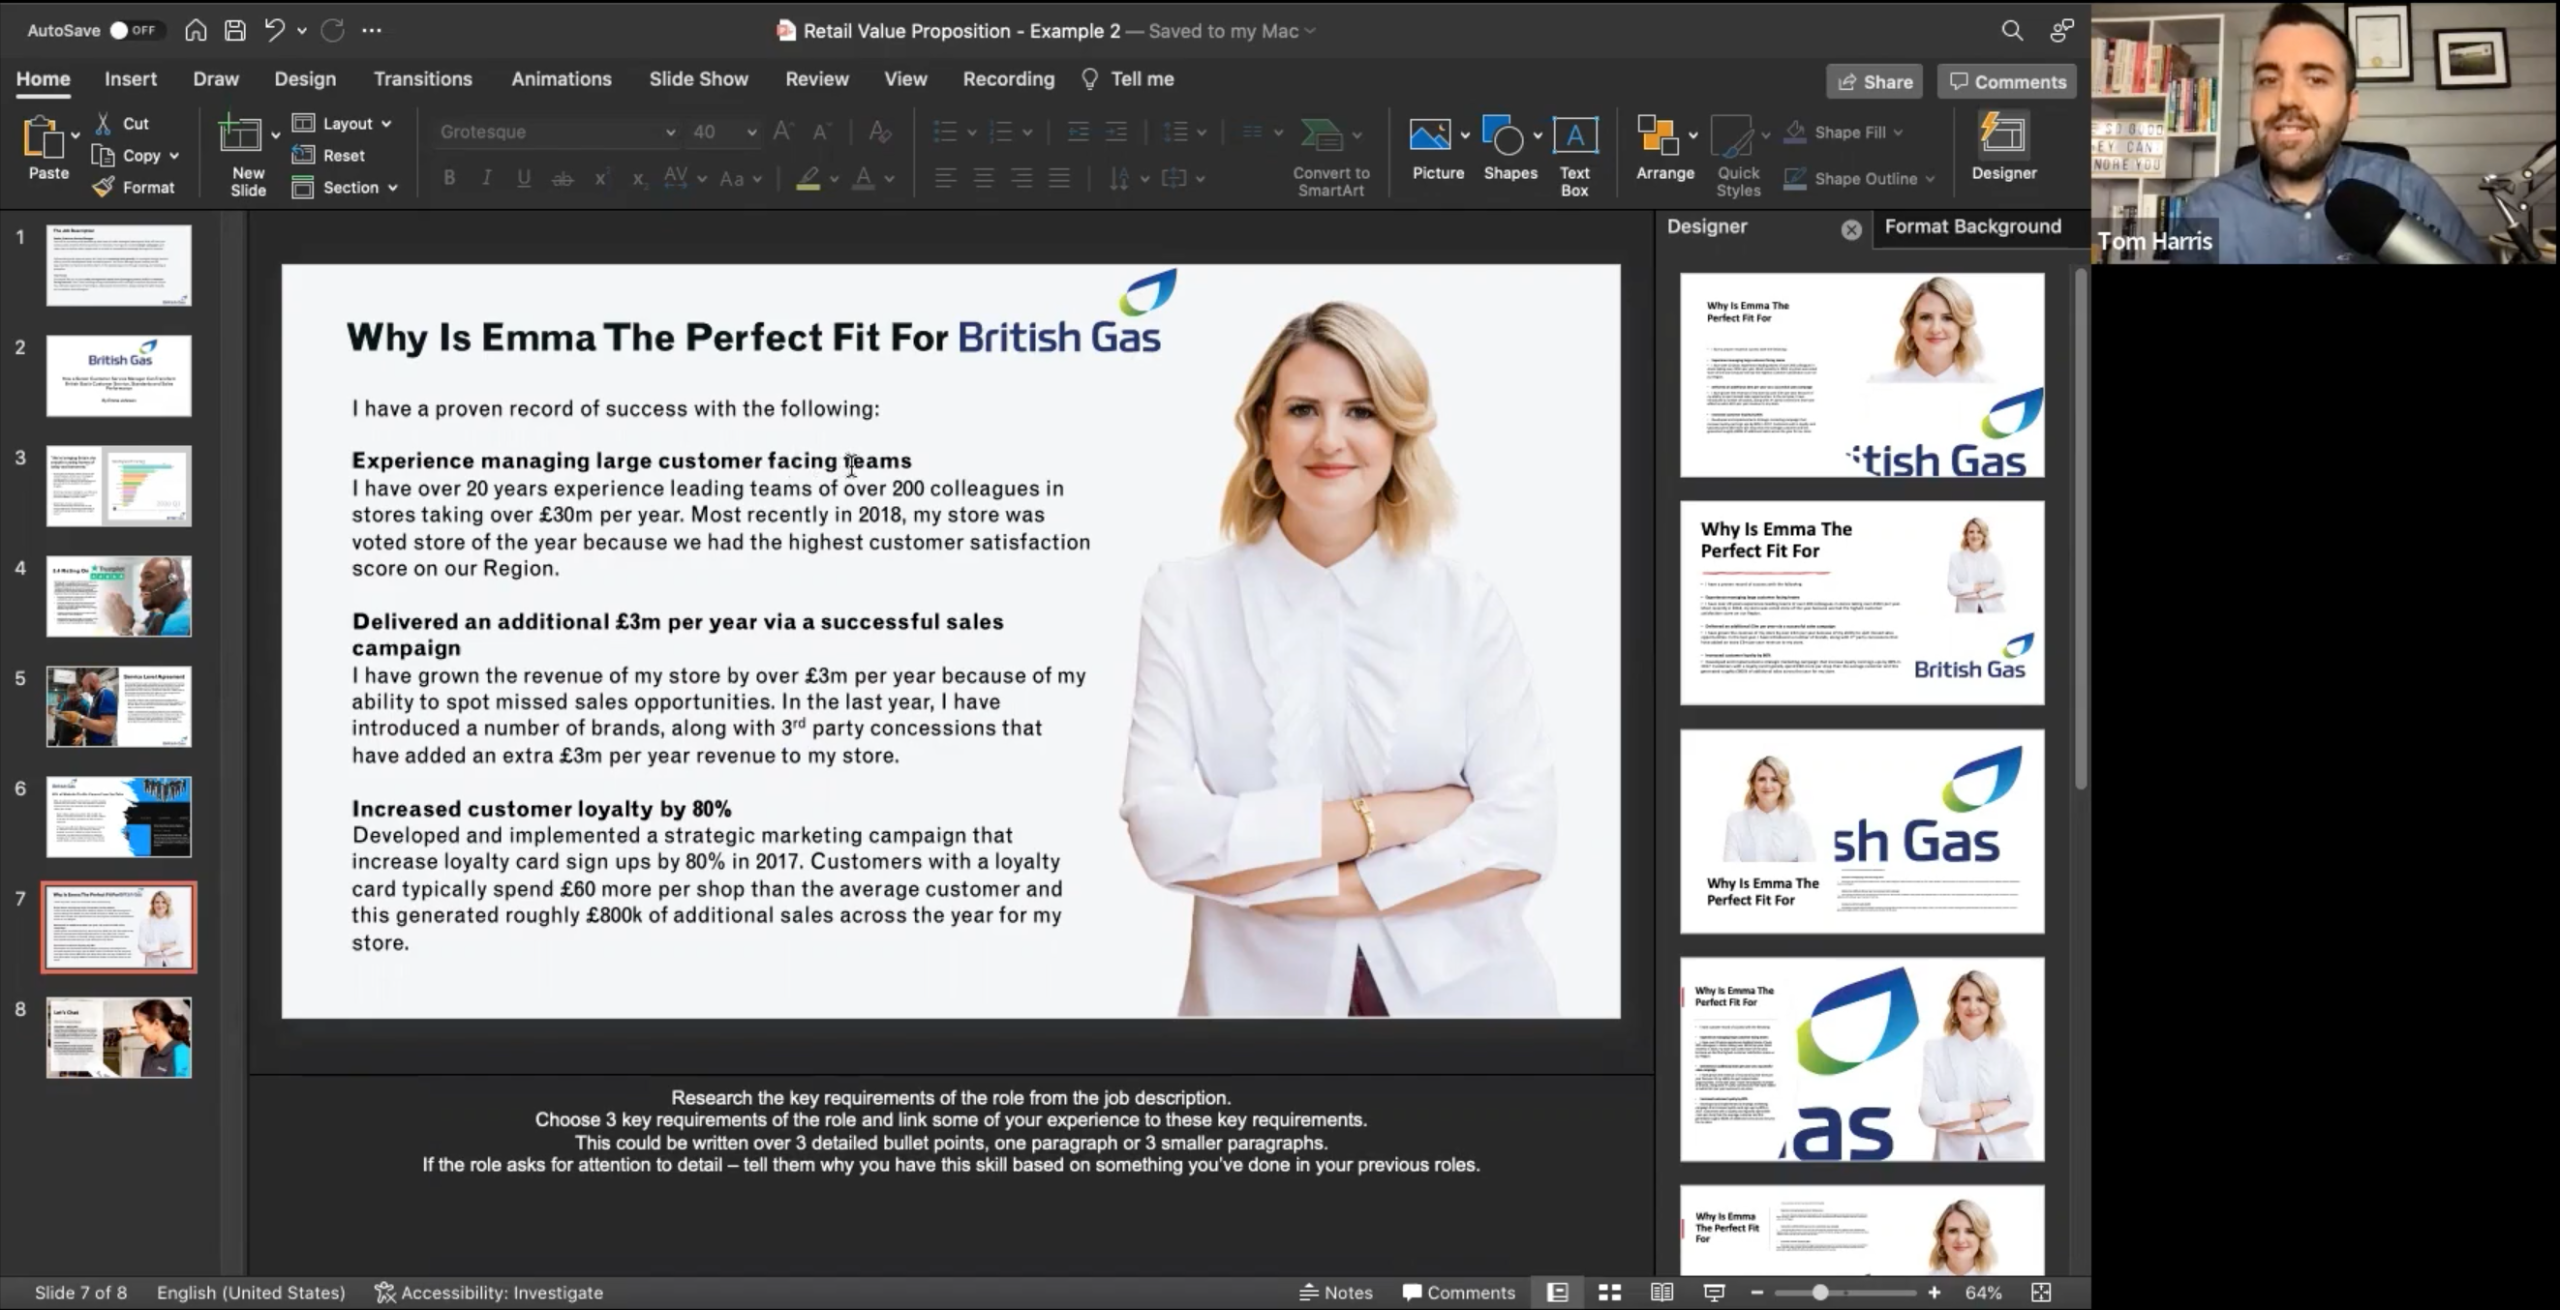Switch to Slide Sorter grid view
Screen dimensions: 2560x1310
click(x=1610, y=1292)
